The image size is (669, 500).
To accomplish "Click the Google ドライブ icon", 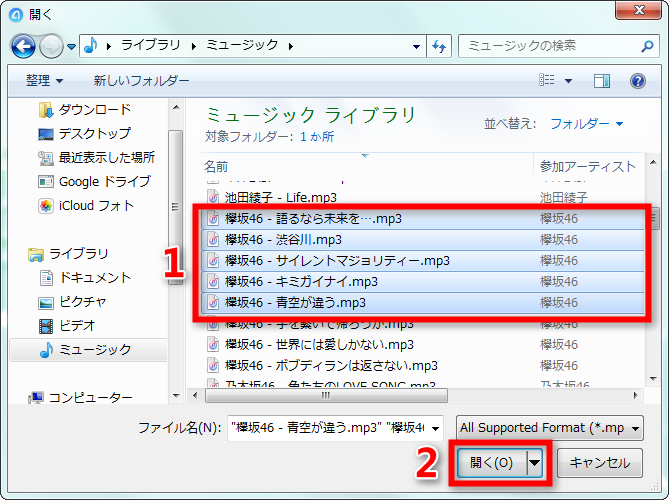I will point(46,182).
